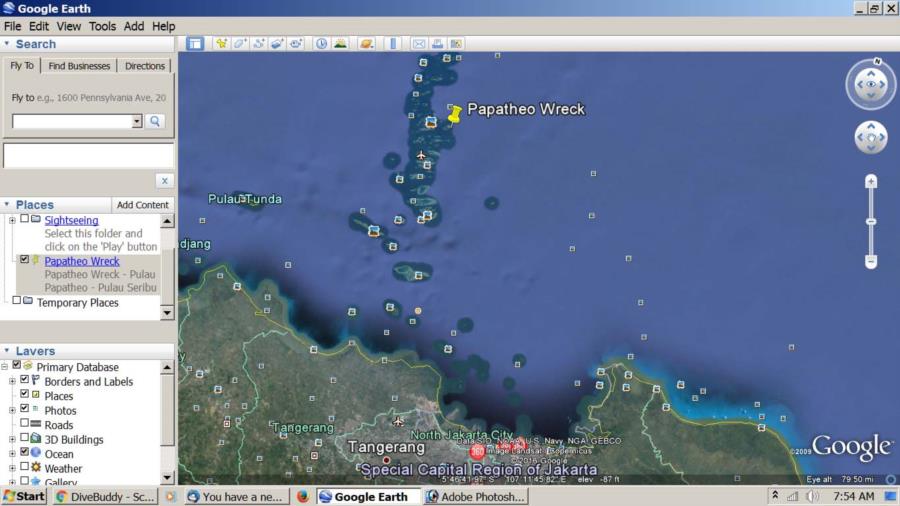The width and height of the screenshot is (900, 506).
Task: Open Firefox from the taskbar
Action: coord(302,496)
